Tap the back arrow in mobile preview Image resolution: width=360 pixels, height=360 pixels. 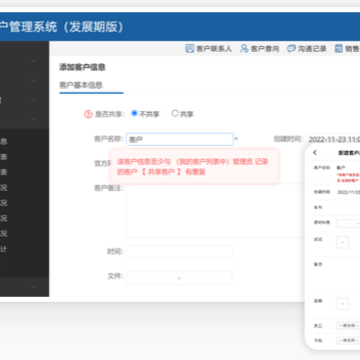pyautogui.click(x=315, y=153)
